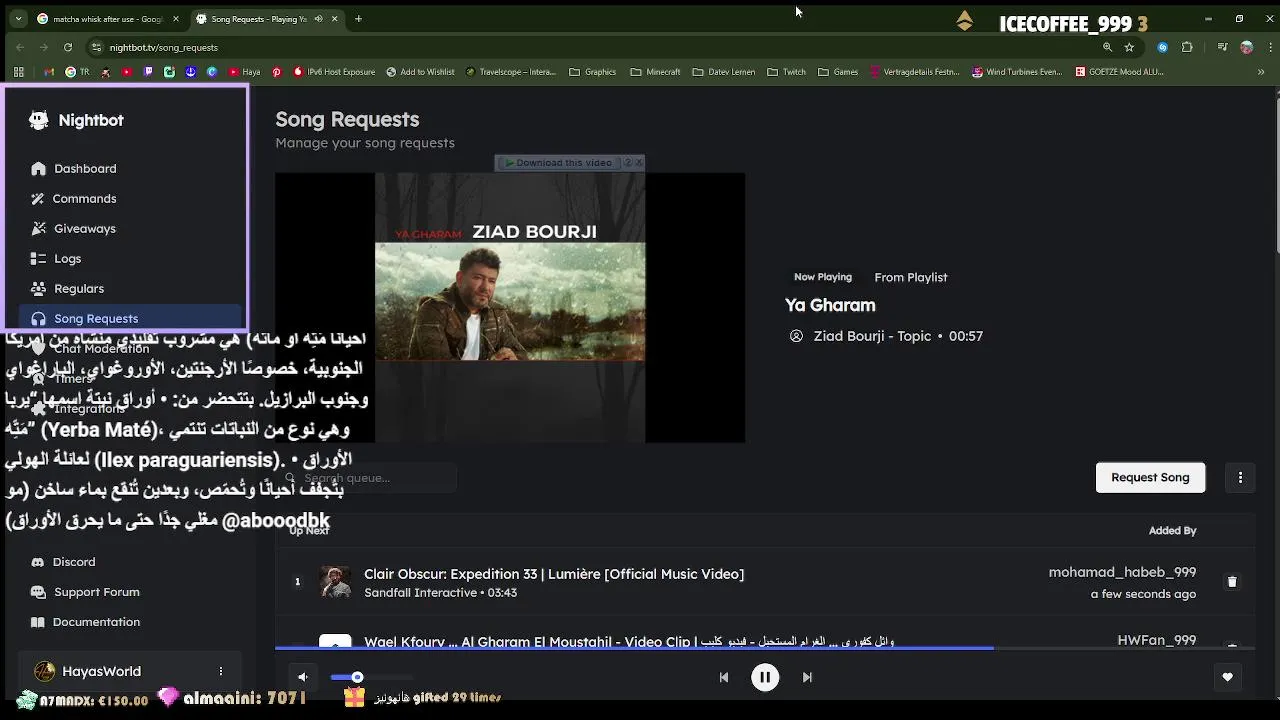The width and height of the screenshot is (1280, 720).
Task: Go back in browser history
Action: point(20,47)
